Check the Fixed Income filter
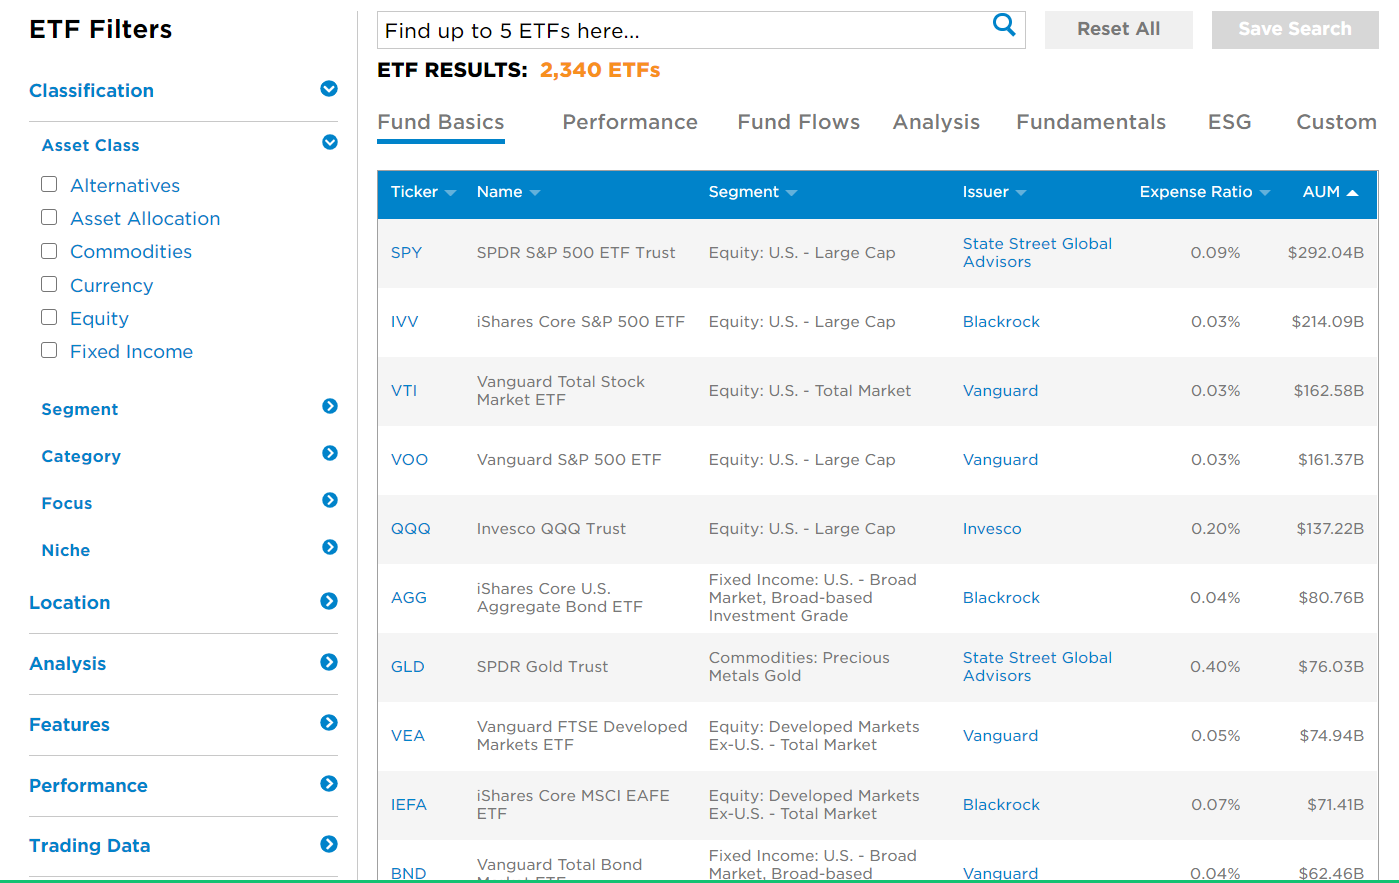This screenshot has width=1399, height=883. (48, 350)
